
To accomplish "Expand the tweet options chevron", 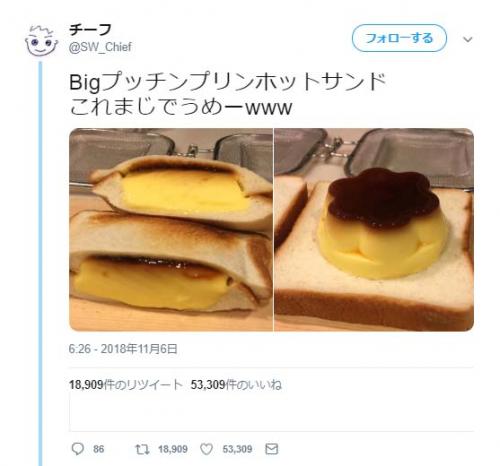I will pos(468,39).
